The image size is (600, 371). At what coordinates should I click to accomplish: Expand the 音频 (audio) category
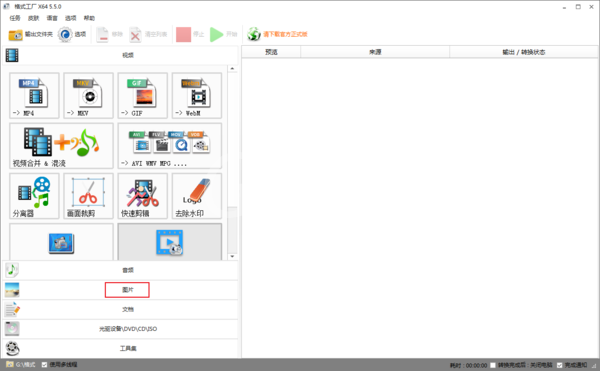click(x=121, y=270)
